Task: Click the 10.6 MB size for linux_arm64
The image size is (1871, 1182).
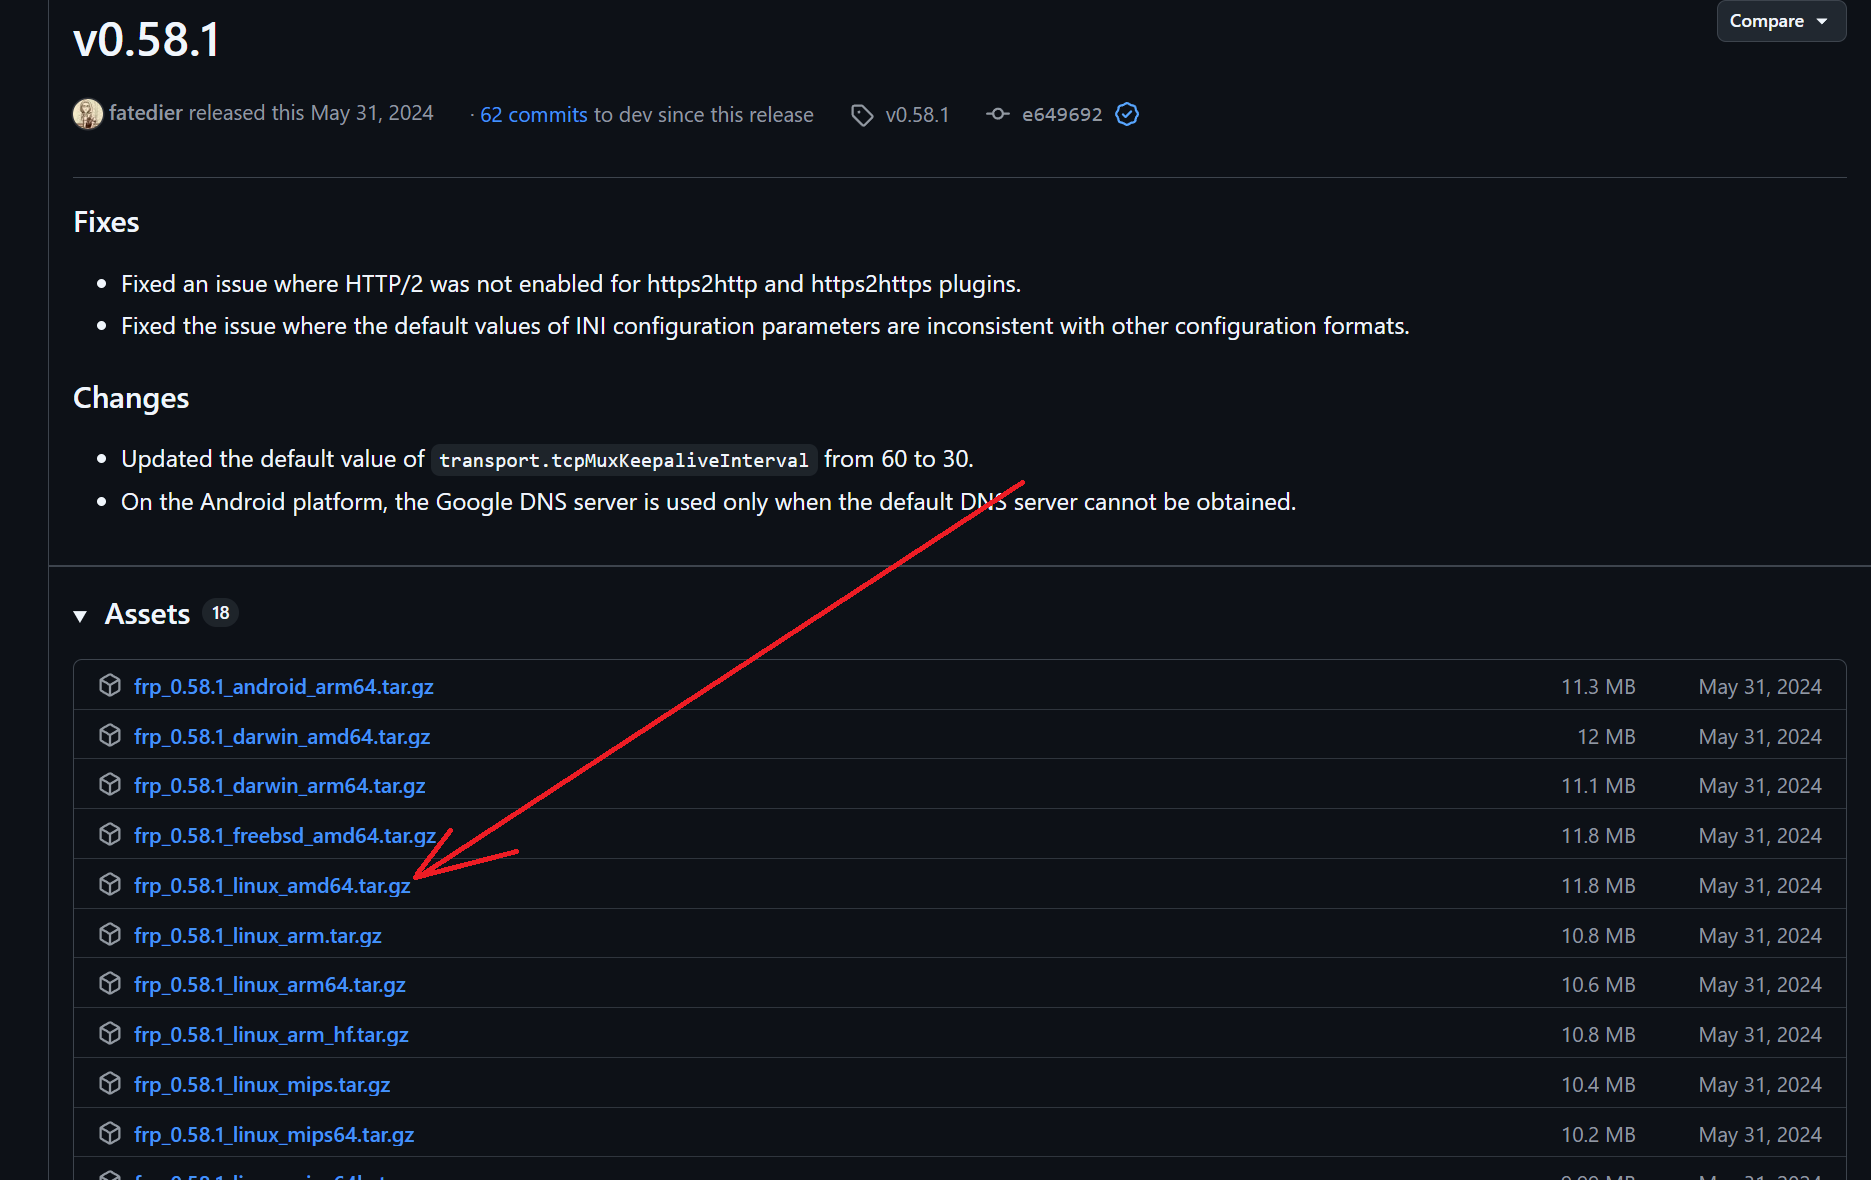Action: click(1598, 985)
